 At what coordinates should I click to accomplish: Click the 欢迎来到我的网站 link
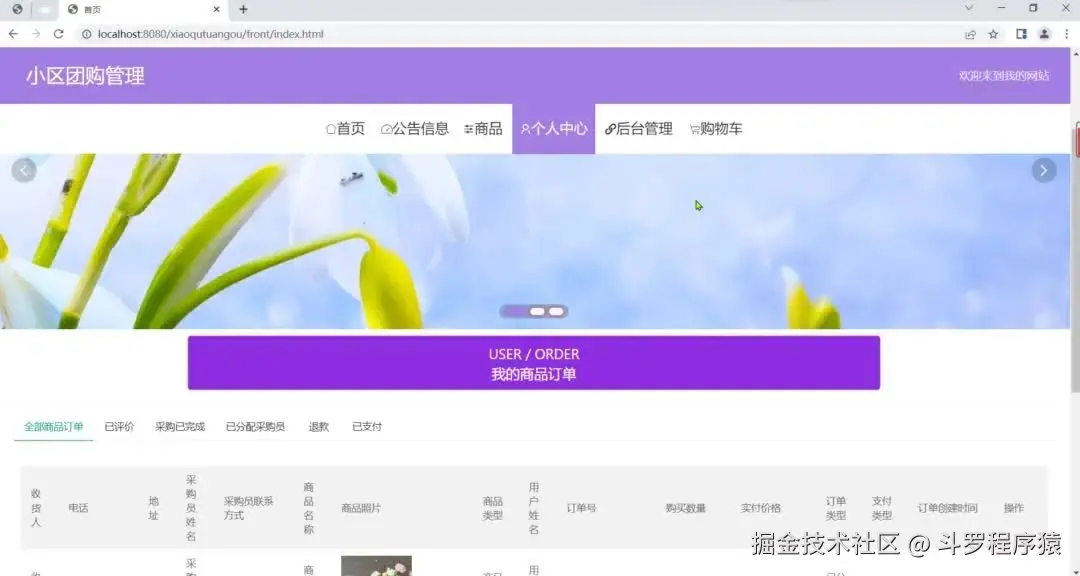[x=1003, y=74]
